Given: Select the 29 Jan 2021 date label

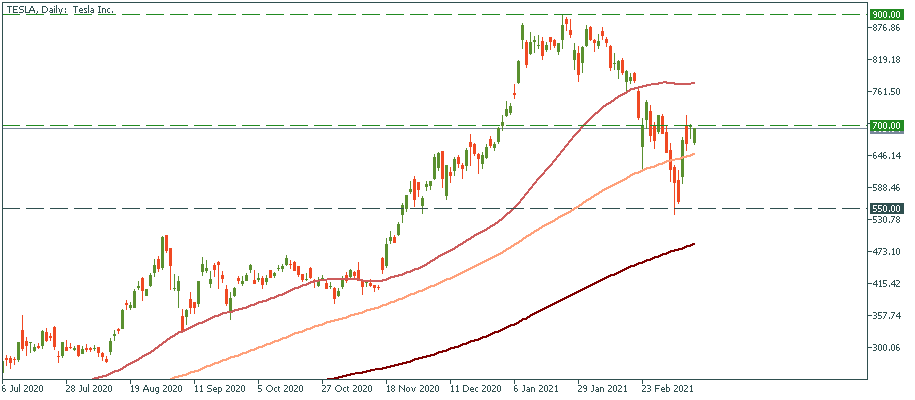Looking at the screenshot, I should (x=605, y=388).
